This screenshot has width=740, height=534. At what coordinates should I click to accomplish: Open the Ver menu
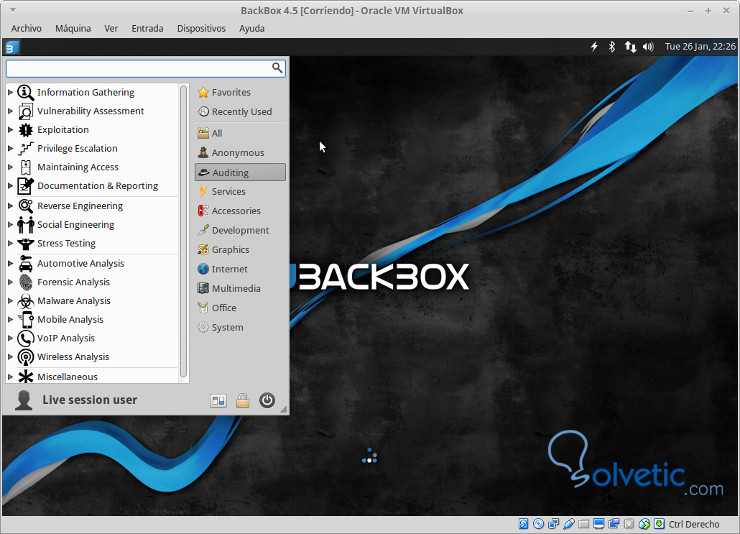coord(111,28)
